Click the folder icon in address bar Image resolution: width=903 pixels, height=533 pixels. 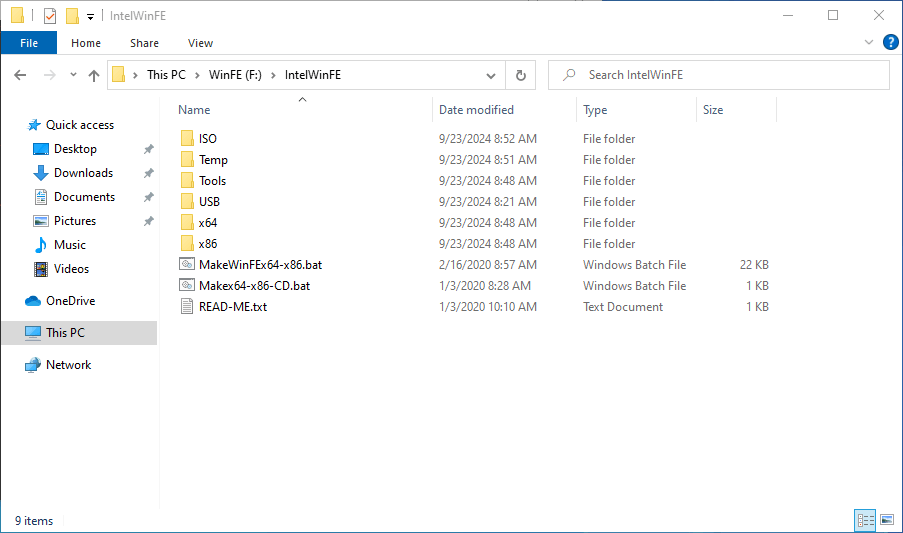coord(119,75)
